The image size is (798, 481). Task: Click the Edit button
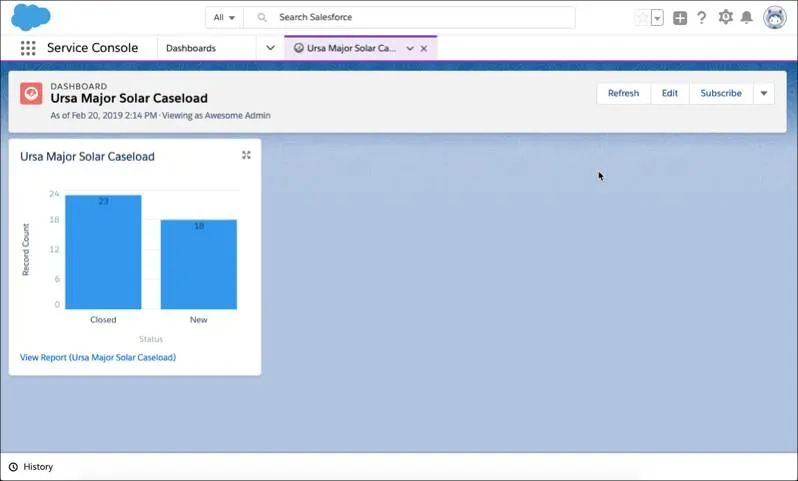coord(670,93)
